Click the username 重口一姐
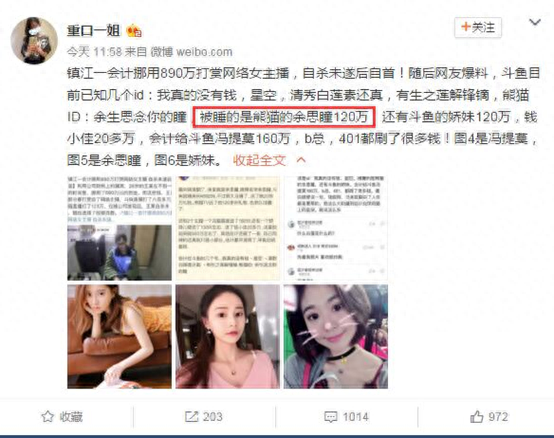 click(x=94, y=30)
